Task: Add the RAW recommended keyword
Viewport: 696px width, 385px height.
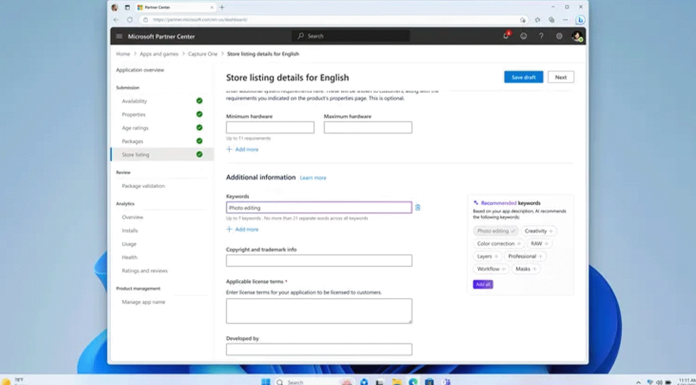Action: (539, 243)
